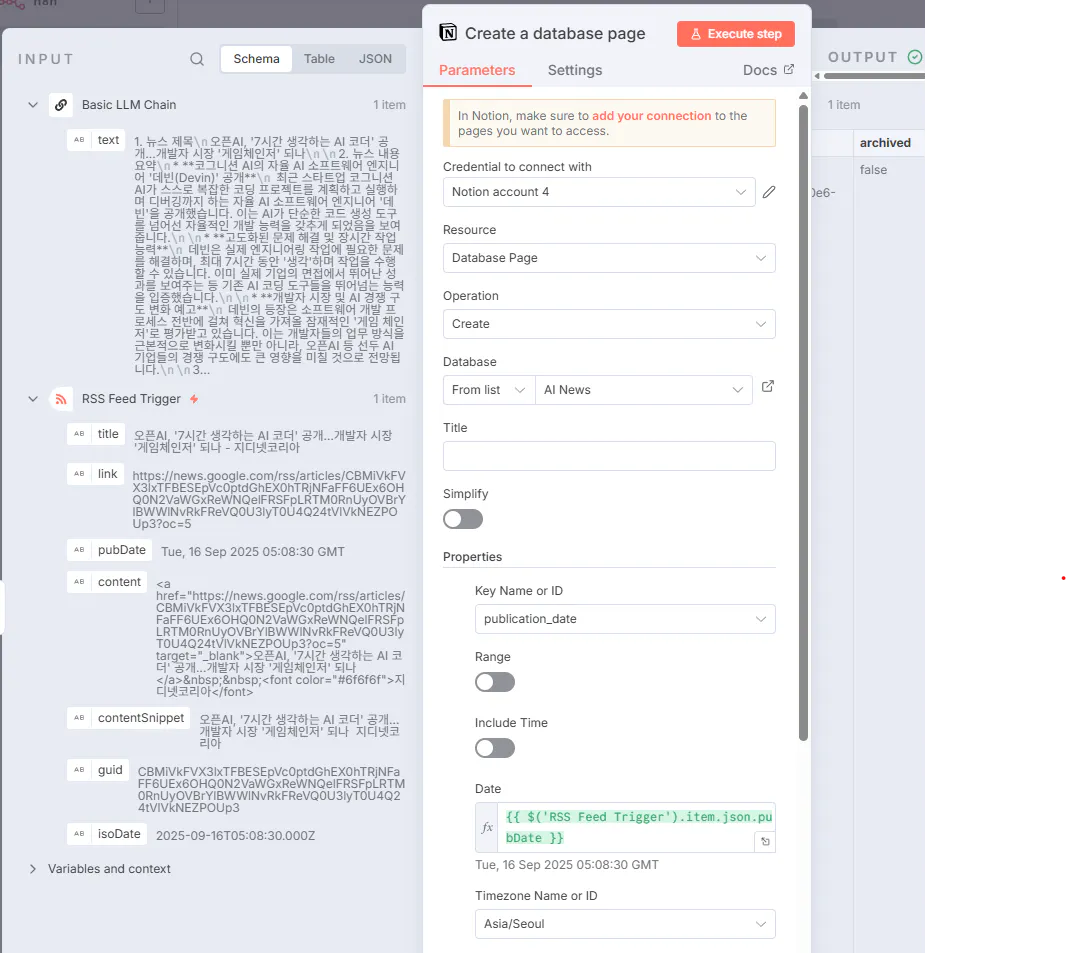The height and width of the screenshot is (953, 1067).
Task: Click the add your connection link
Action: (x=651, y=116)
